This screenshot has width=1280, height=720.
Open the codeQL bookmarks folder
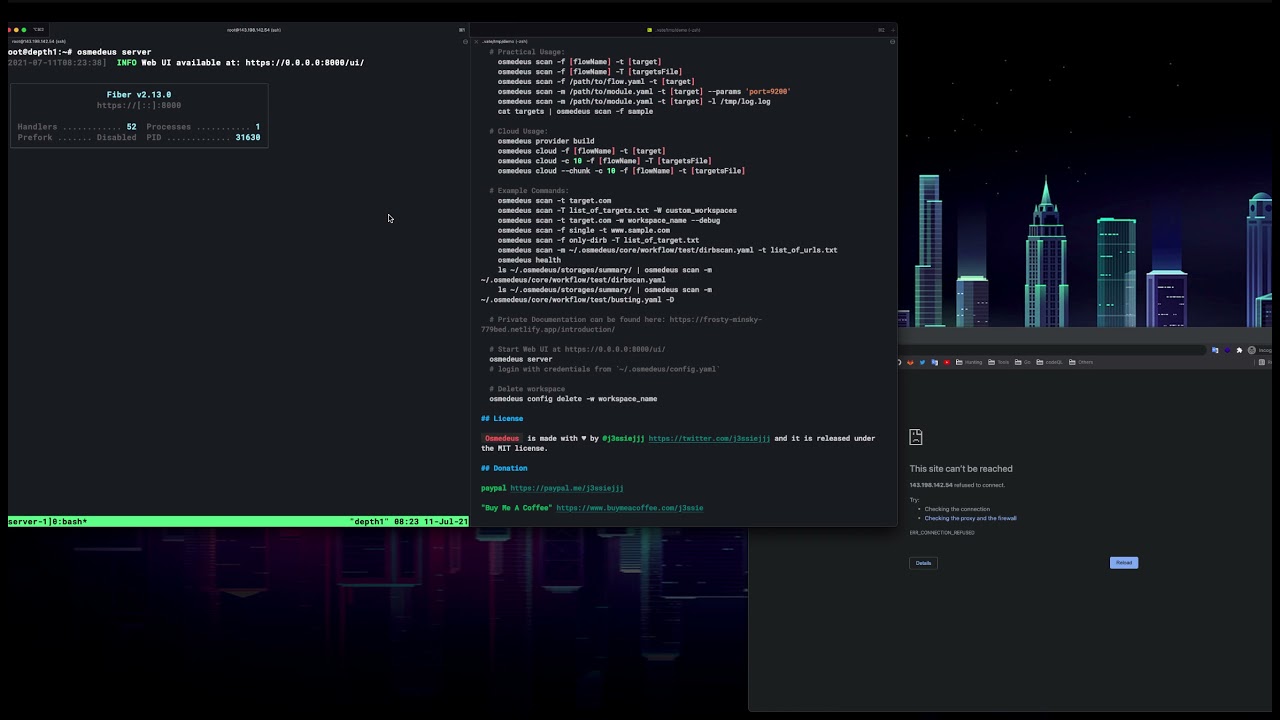[1049, 362]
